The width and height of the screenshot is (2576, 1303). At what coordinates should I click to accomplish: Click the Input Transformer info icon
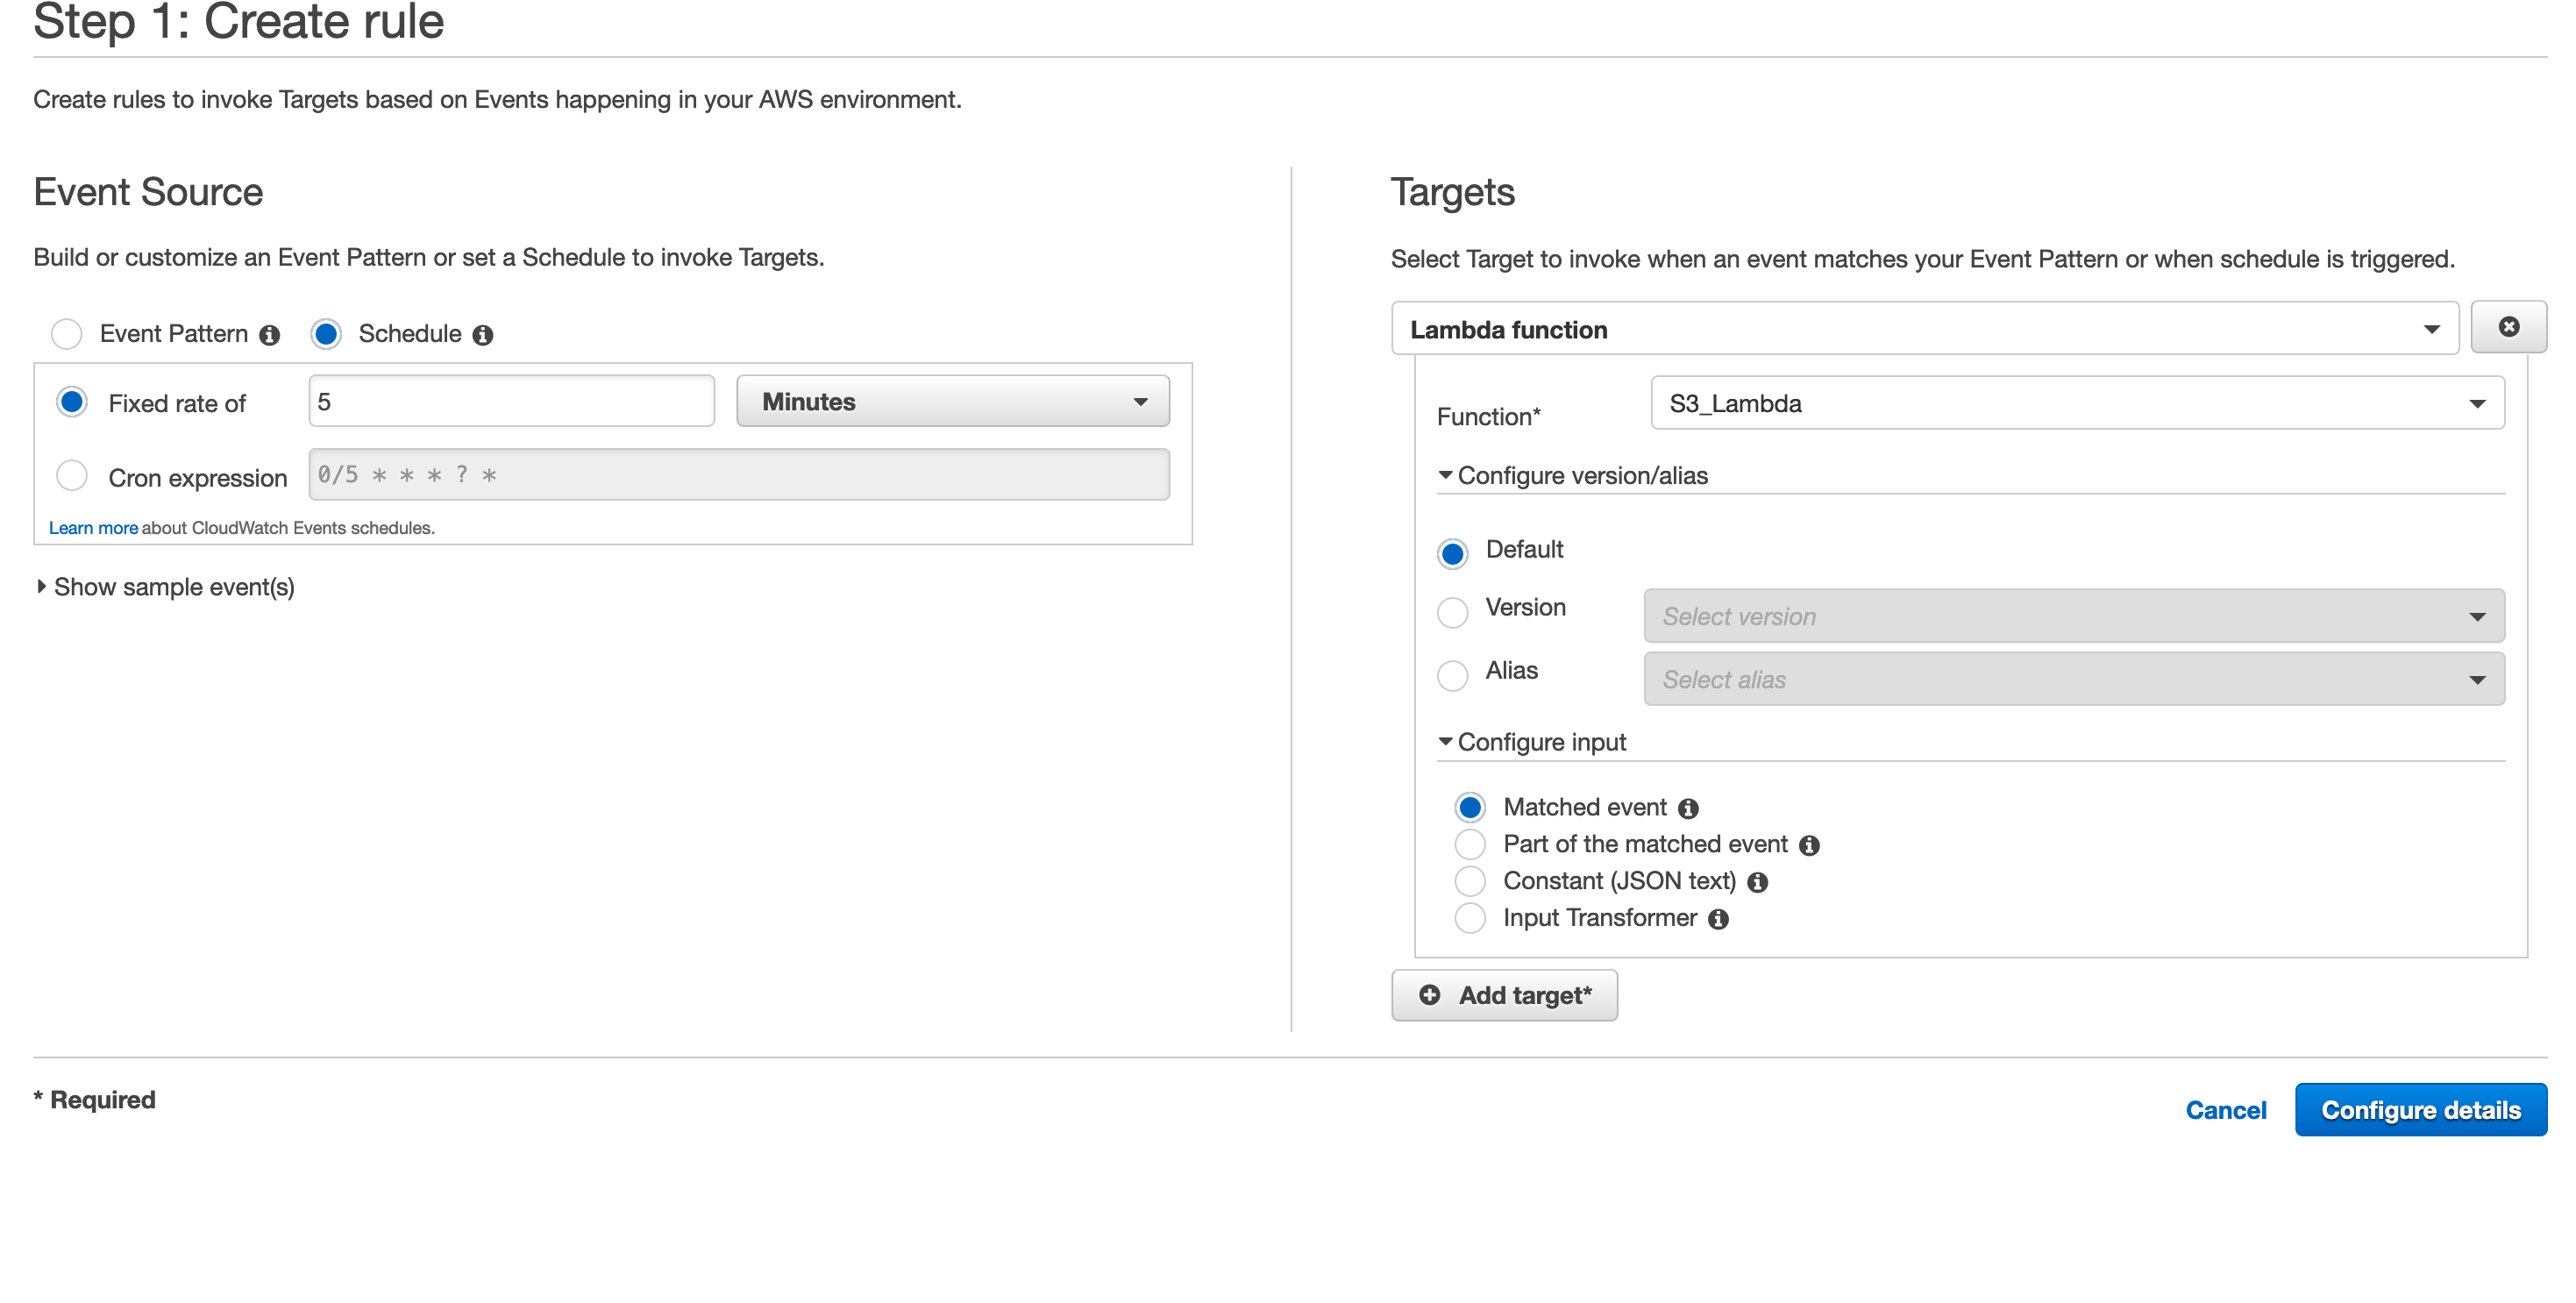pyautogui.click(x=1718, y=919)
